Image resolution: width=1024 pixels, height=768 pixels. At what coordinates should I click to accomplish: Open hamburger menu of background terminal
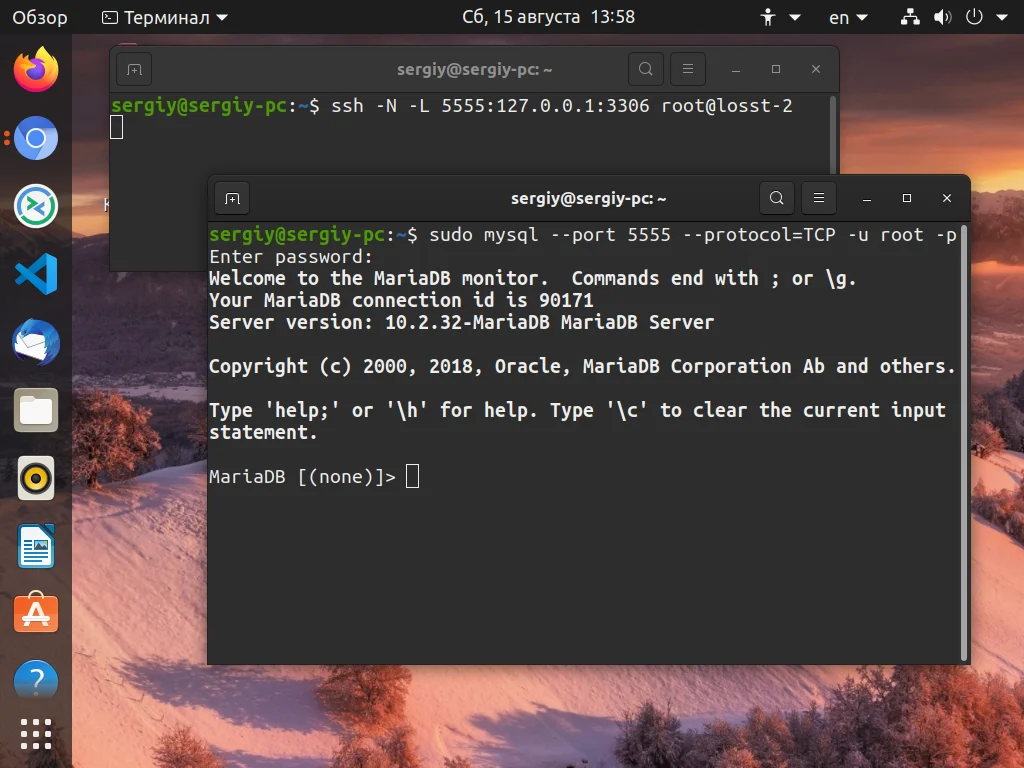(x=688, y=69)
